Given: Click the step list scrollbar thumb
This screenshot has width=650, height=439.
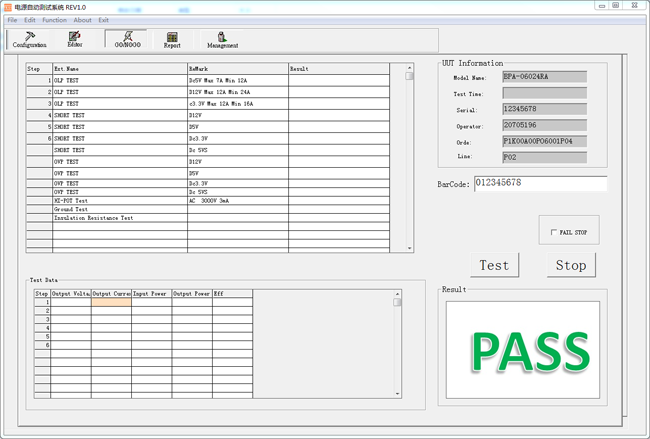Looking at the screenshot, I should [409, 76].
